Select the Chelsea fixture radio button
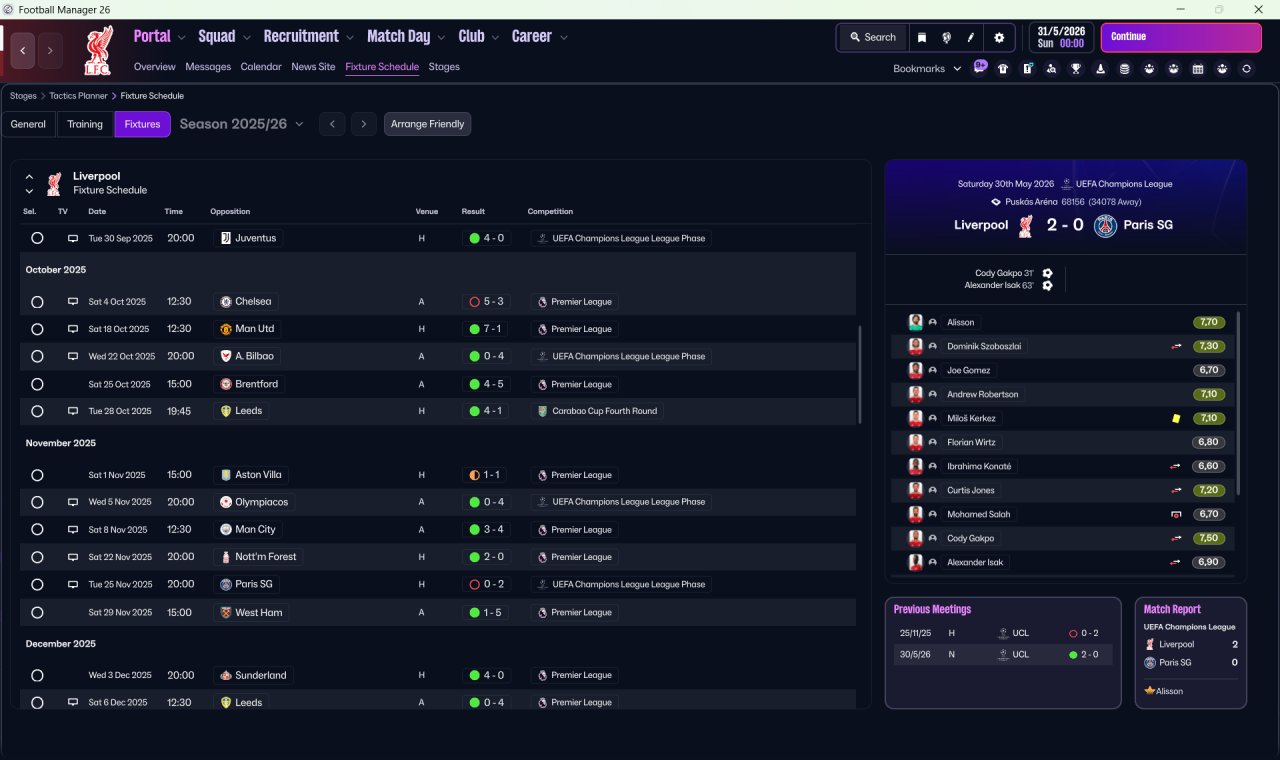The image size is (1280, 760). tap(37, 302)
